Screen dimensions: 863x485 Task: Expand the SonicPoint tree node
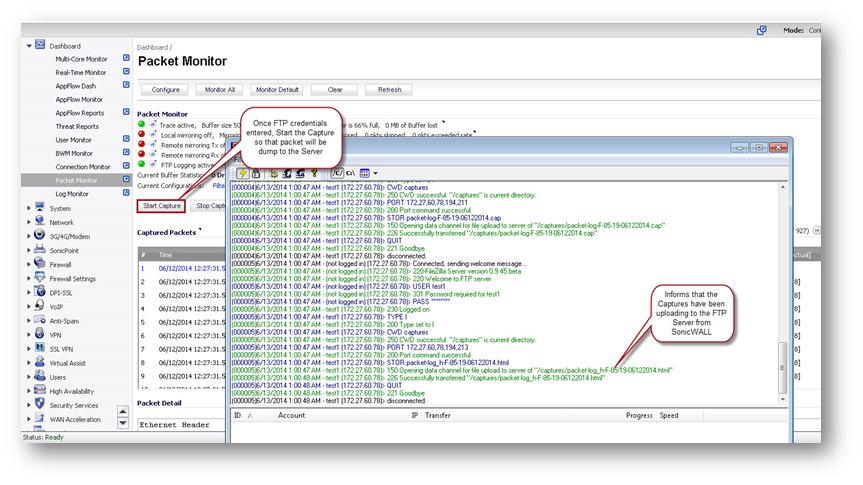click(x=29, y=250)
